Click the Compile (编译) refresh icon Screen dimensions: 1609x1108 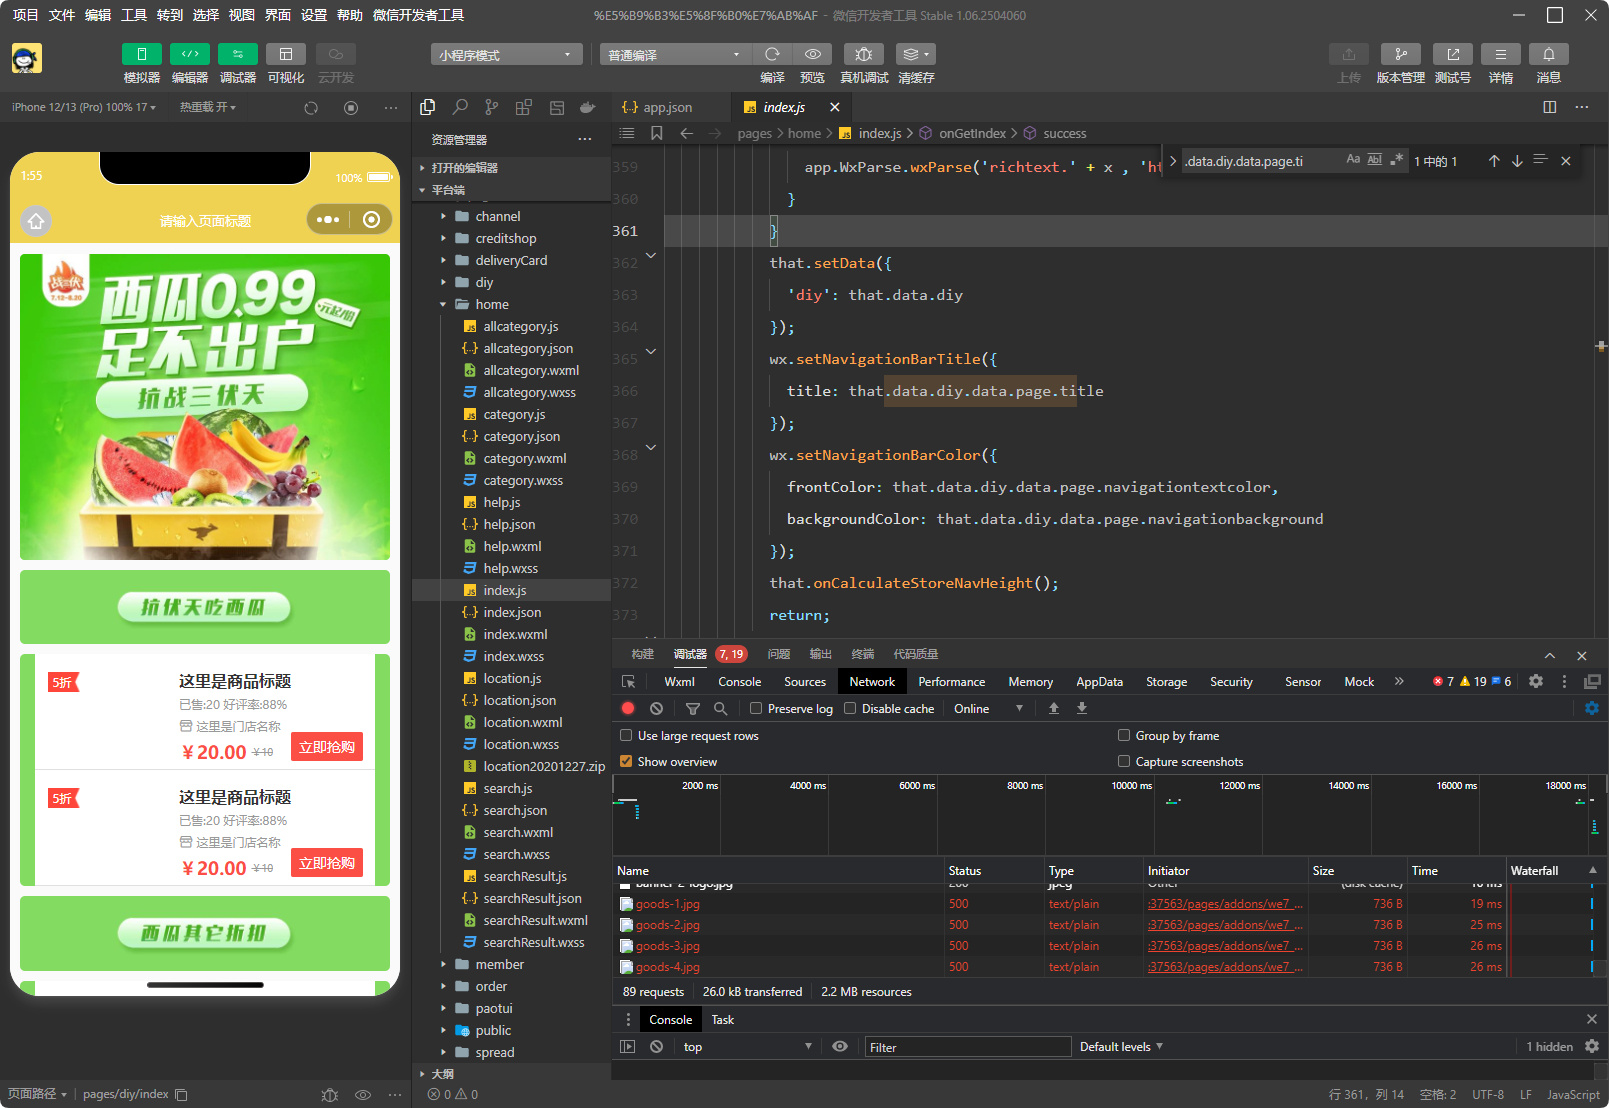point(772,55)
